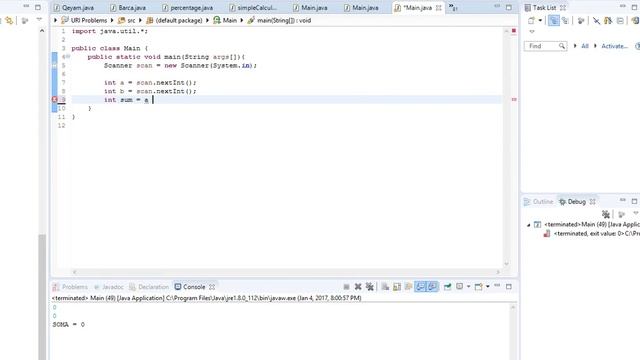
Task: Click Remove All Terminated icon in Debug view
Action: pyautogui.click(x=606, y=214)
